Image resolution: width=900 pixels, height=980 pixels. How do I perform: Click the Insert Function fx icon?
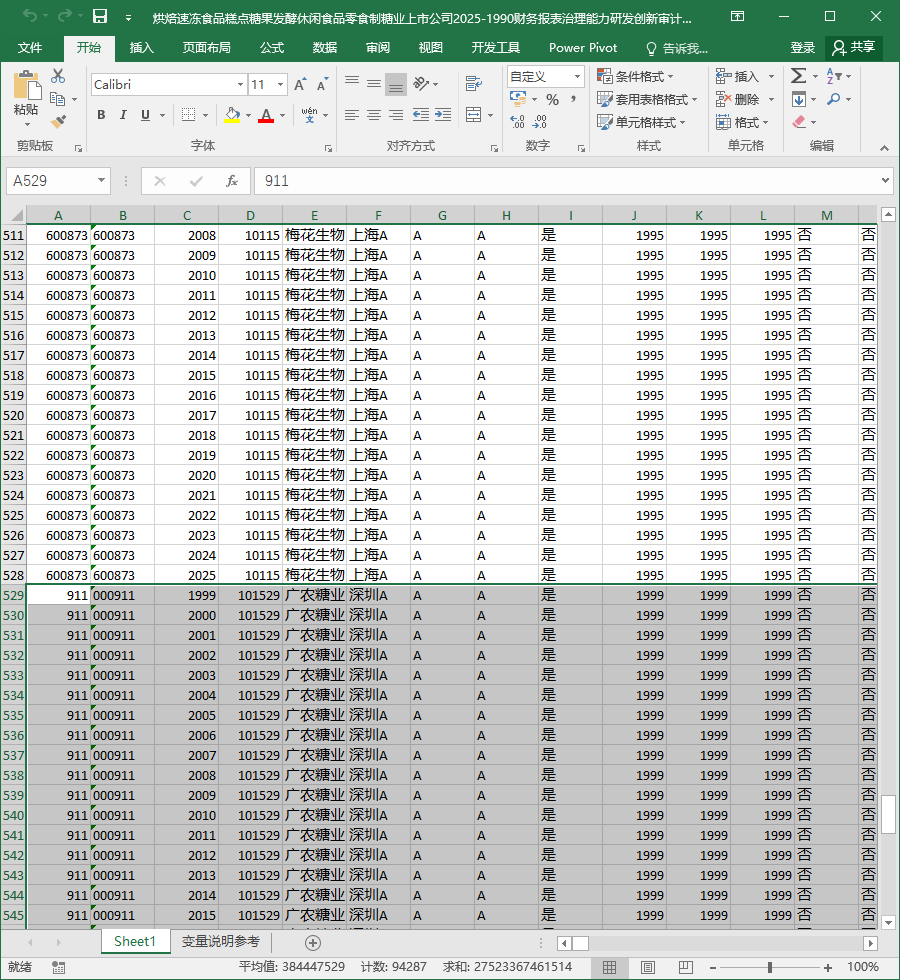click(232, 181)
